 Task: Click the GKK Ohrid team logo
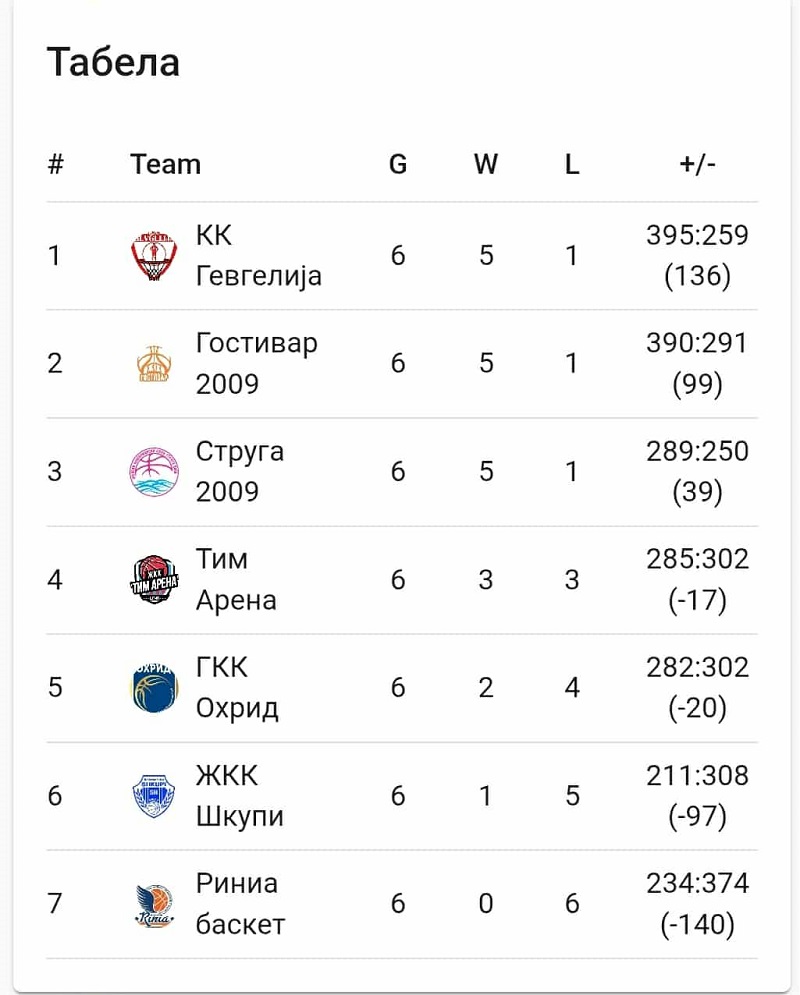point(154,688)
